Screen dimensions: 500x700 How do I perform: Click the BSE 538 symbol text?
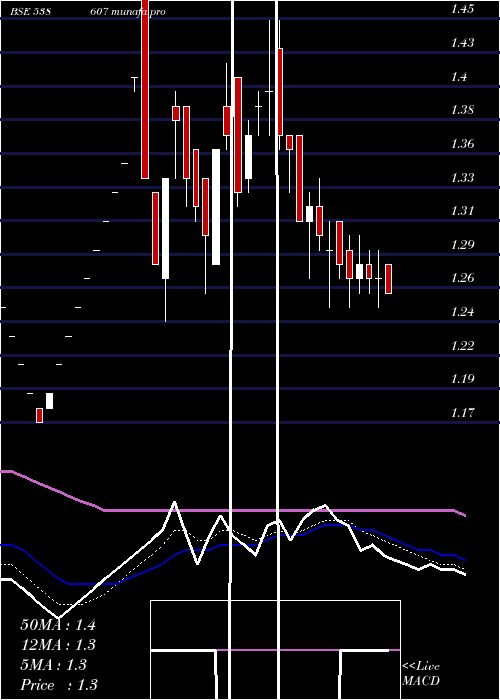tap(30, 12)
